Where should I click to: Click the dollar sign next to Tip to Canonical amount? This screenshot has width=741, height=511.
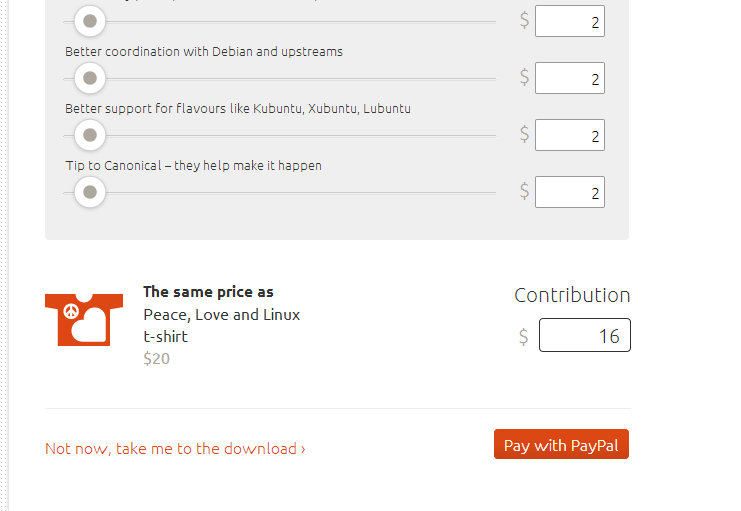(525, 191)
